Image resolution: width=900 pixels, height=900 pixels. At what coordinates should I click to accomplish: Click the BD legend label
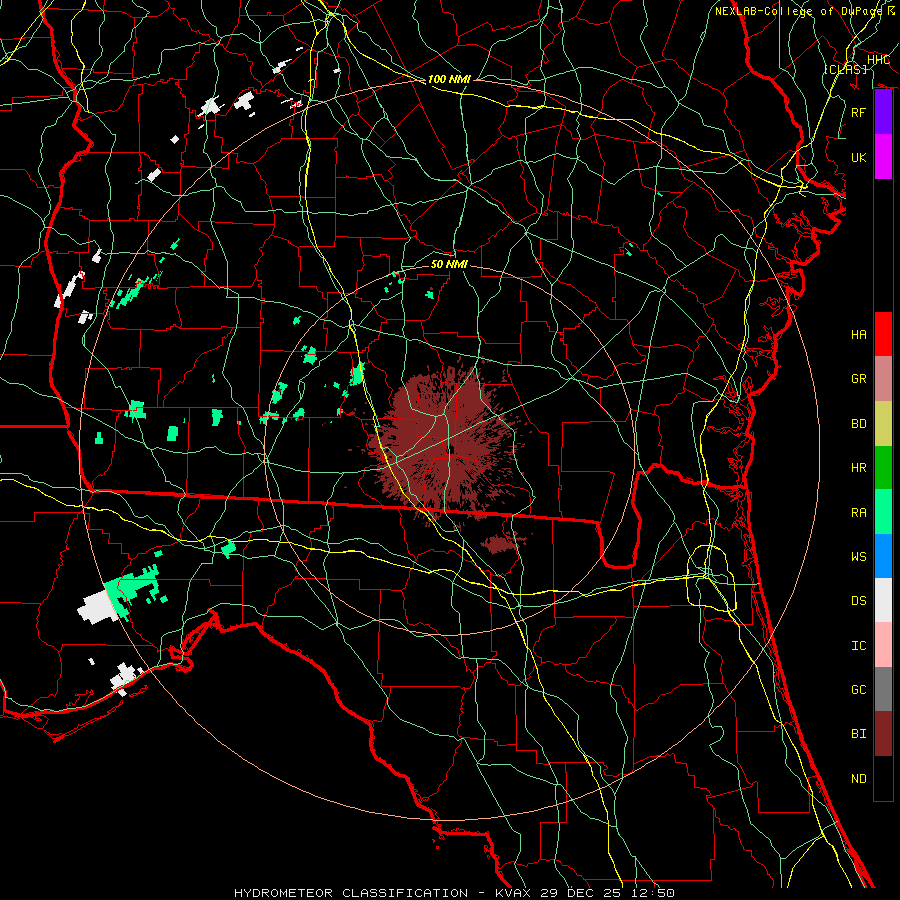point(858,423)
